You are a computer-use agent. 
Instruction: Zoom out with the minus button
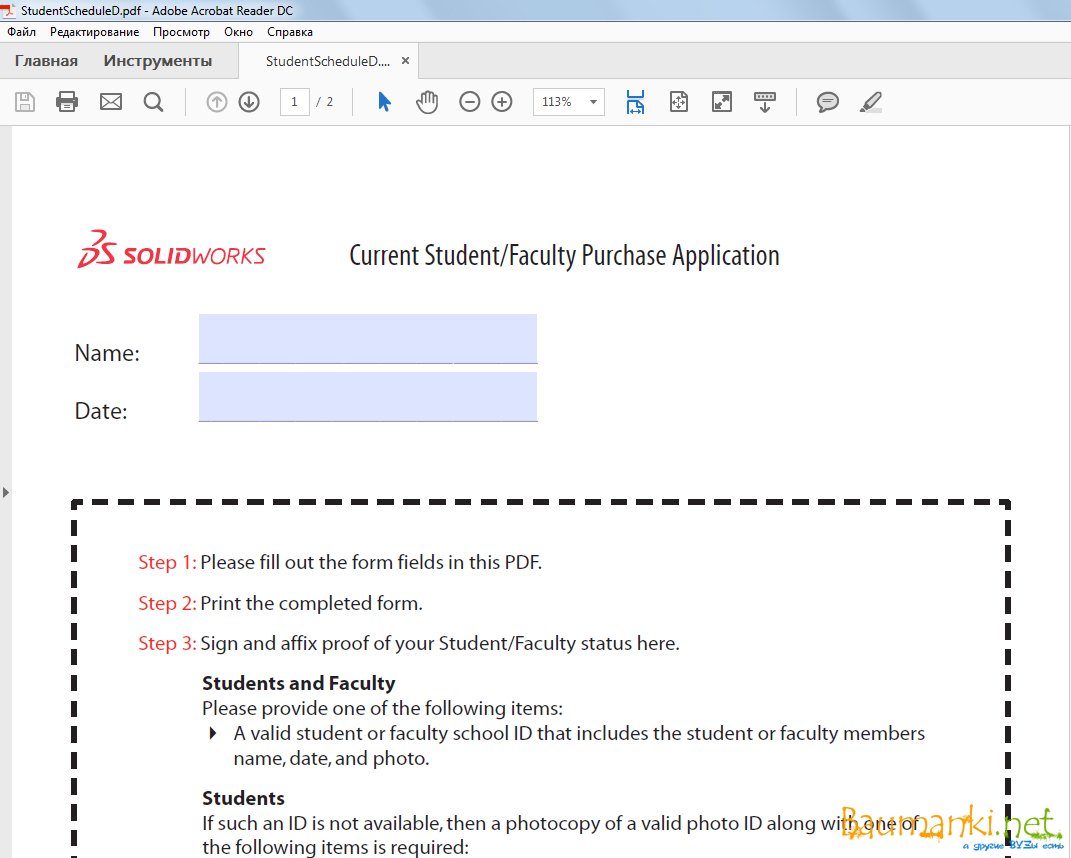pos(470,102)
